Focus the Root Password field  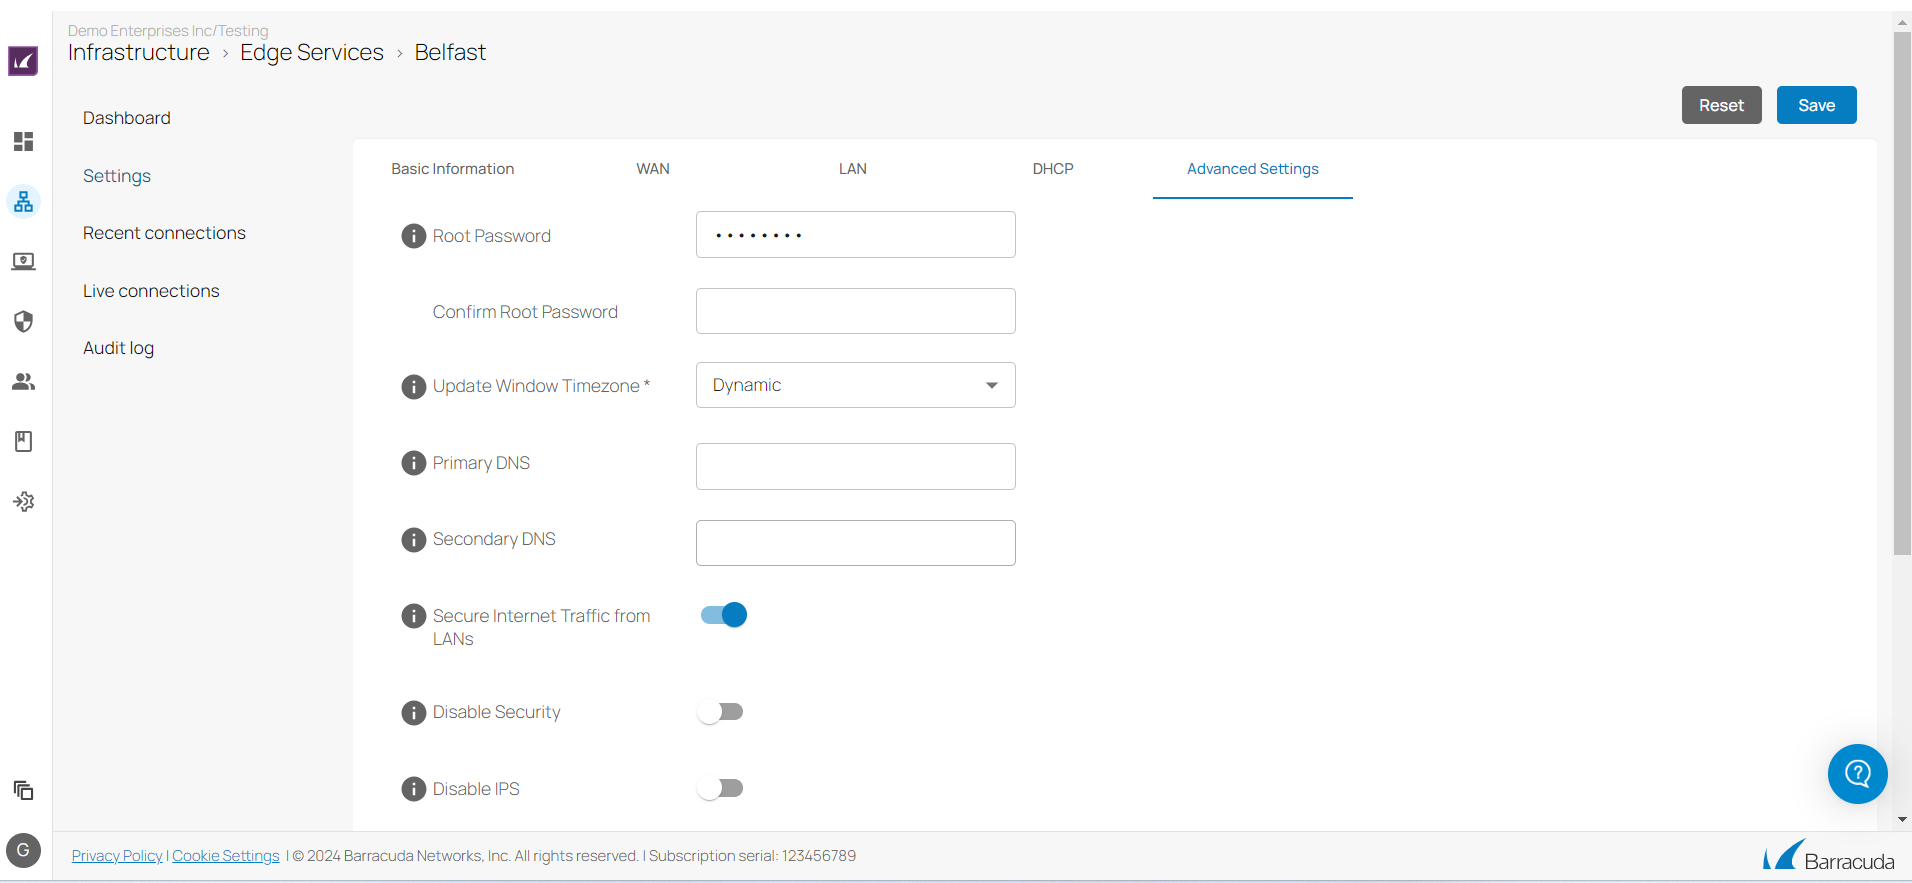click(x=855, y=234)
